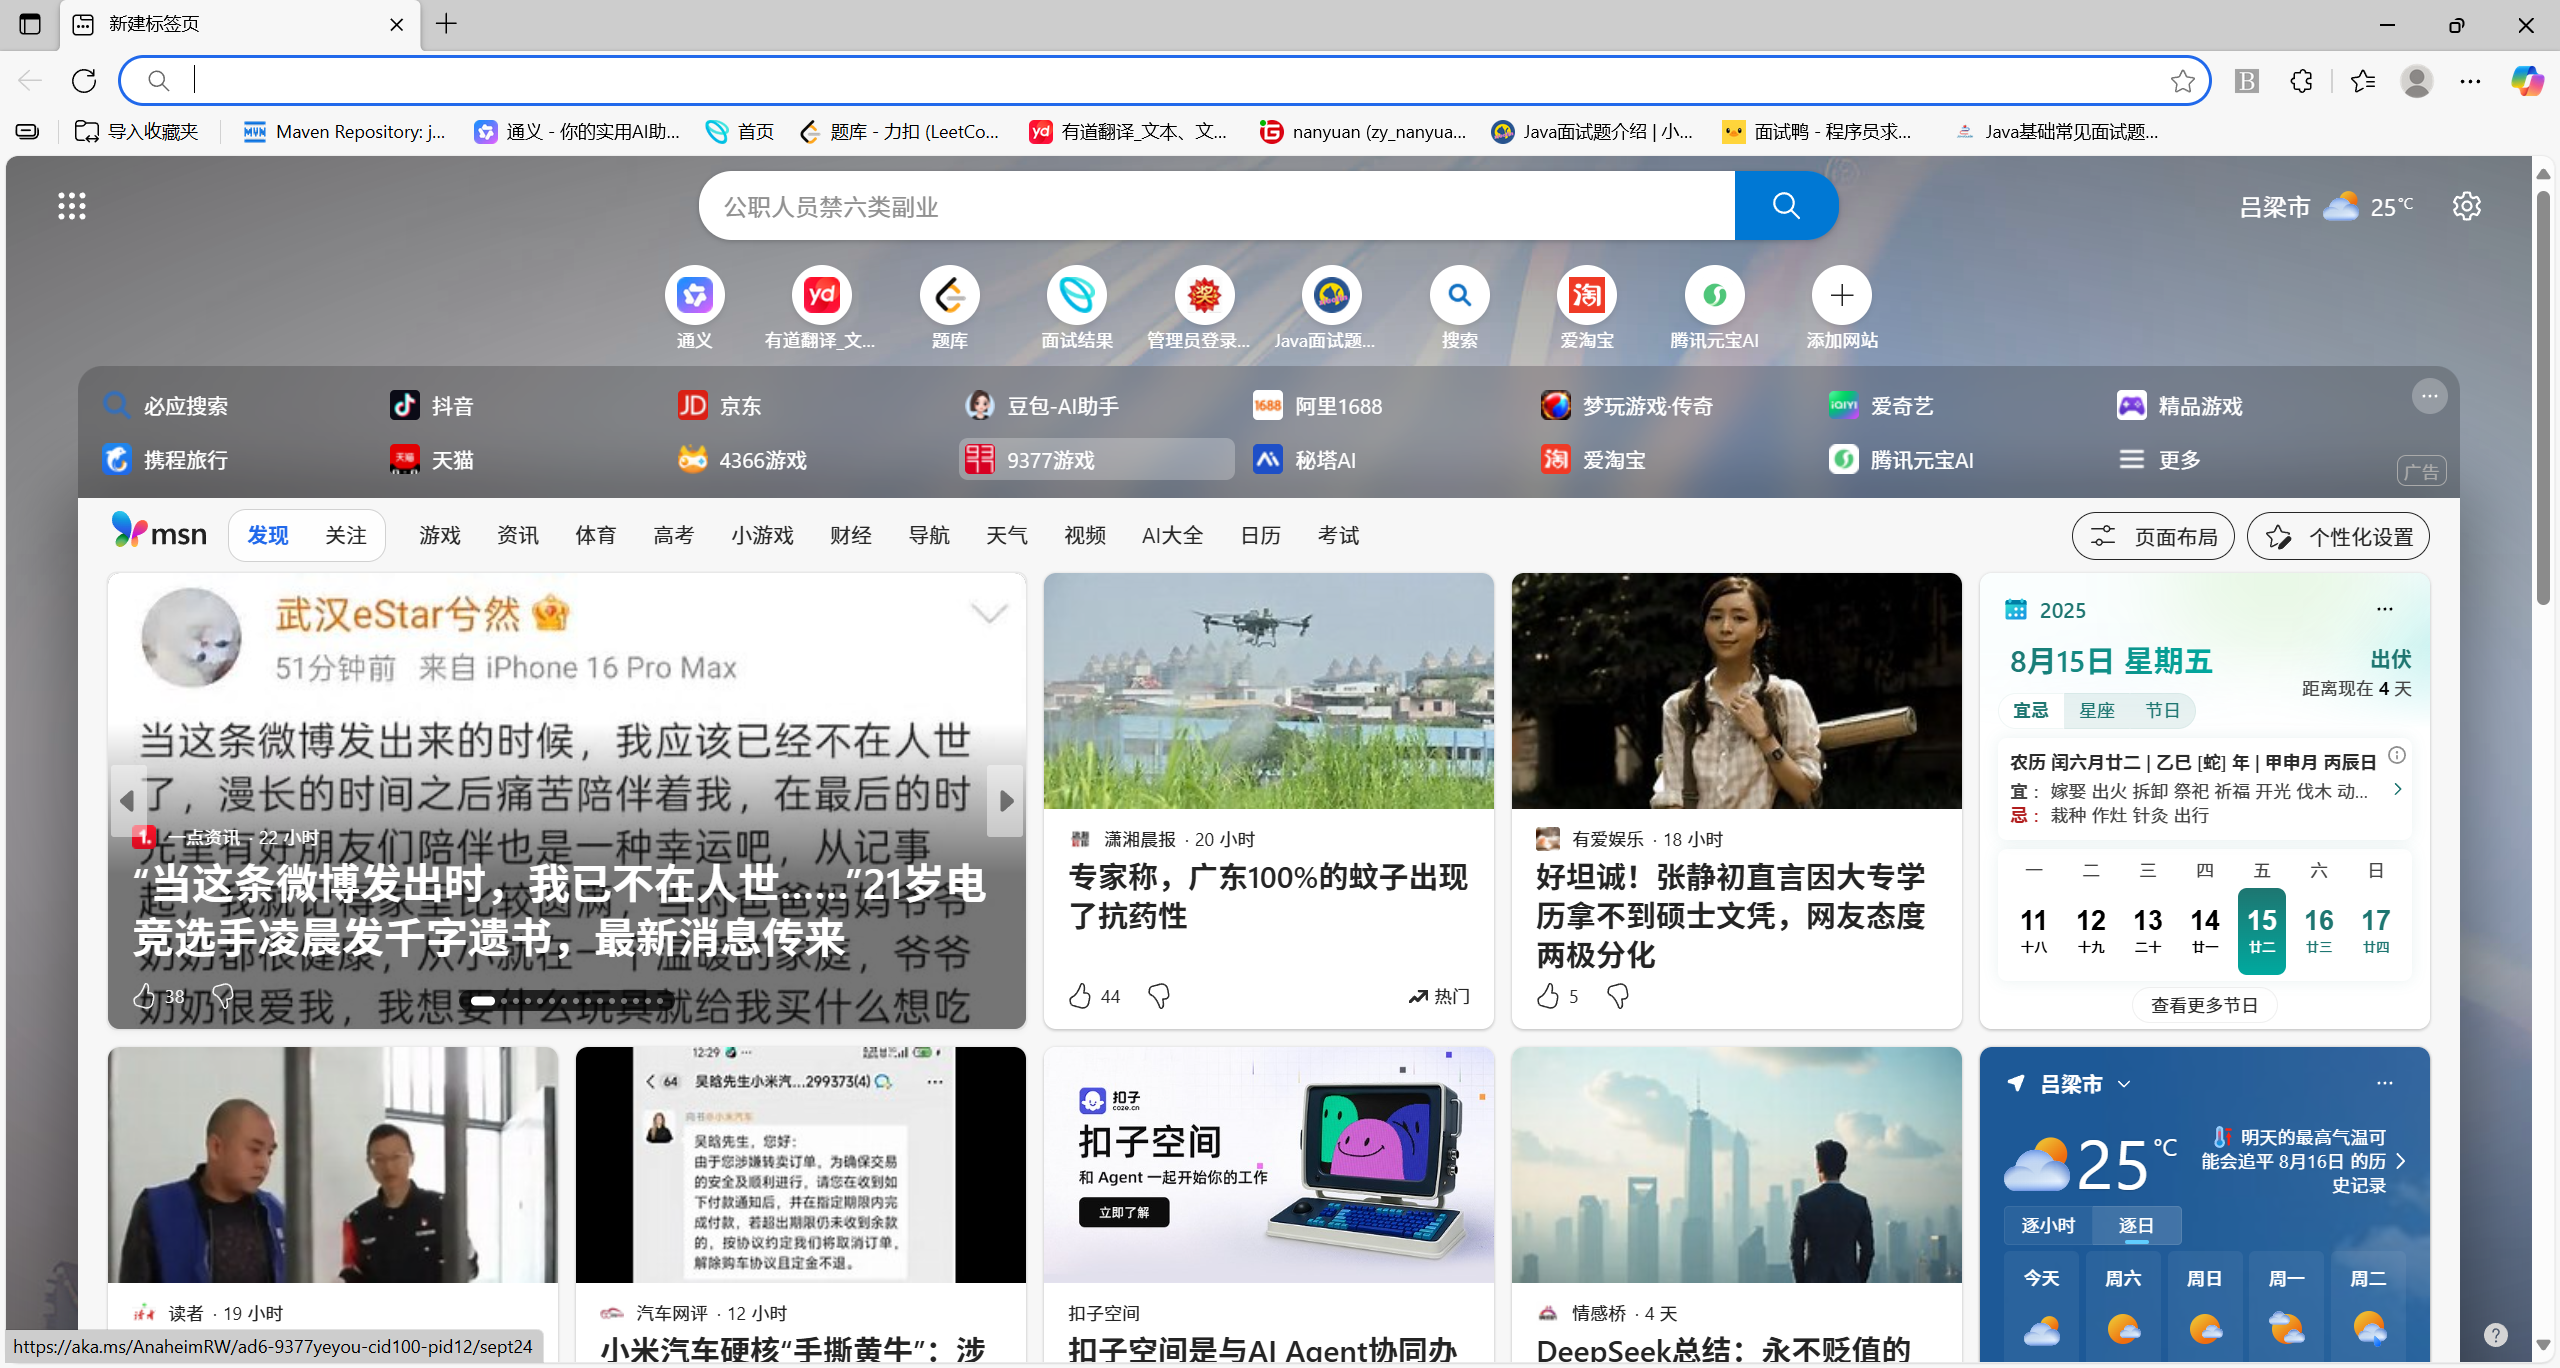
Task: Switch to the 发现 feed toggle
Action: pos(268,536)
